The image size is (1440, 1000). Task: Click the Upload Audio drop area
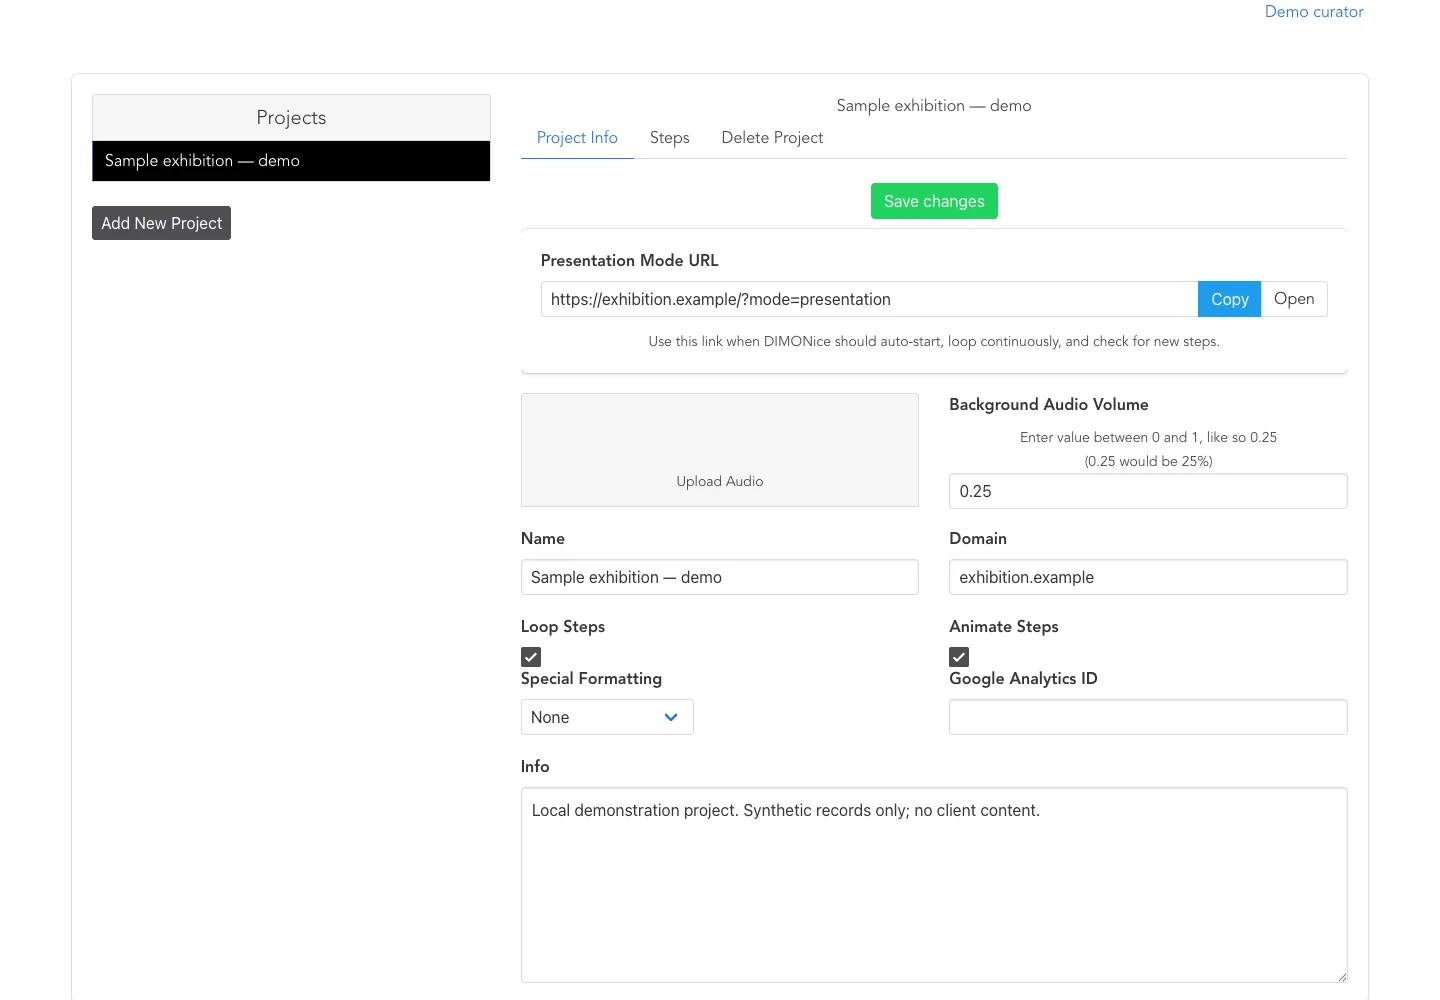point(720,450)
